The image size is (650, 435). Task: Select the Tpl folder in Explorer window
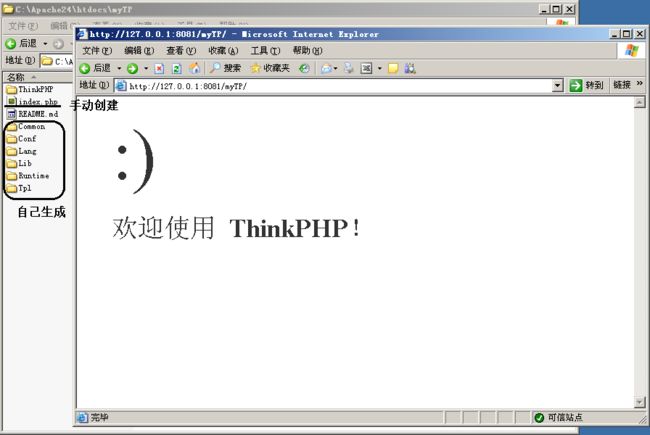(19, 188)
